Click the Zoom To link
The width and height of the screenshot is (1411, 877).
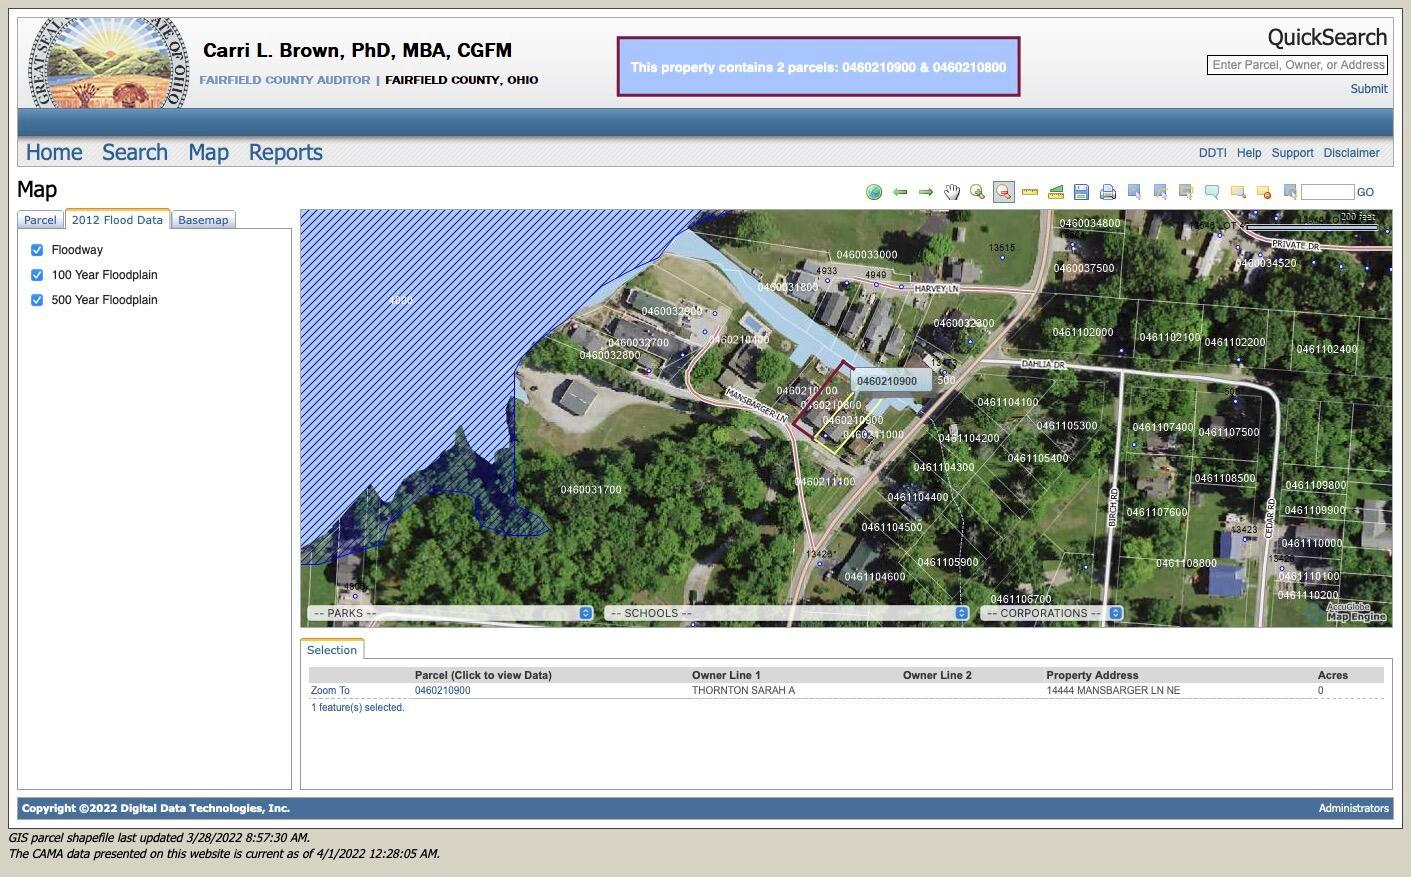(330, 691)
